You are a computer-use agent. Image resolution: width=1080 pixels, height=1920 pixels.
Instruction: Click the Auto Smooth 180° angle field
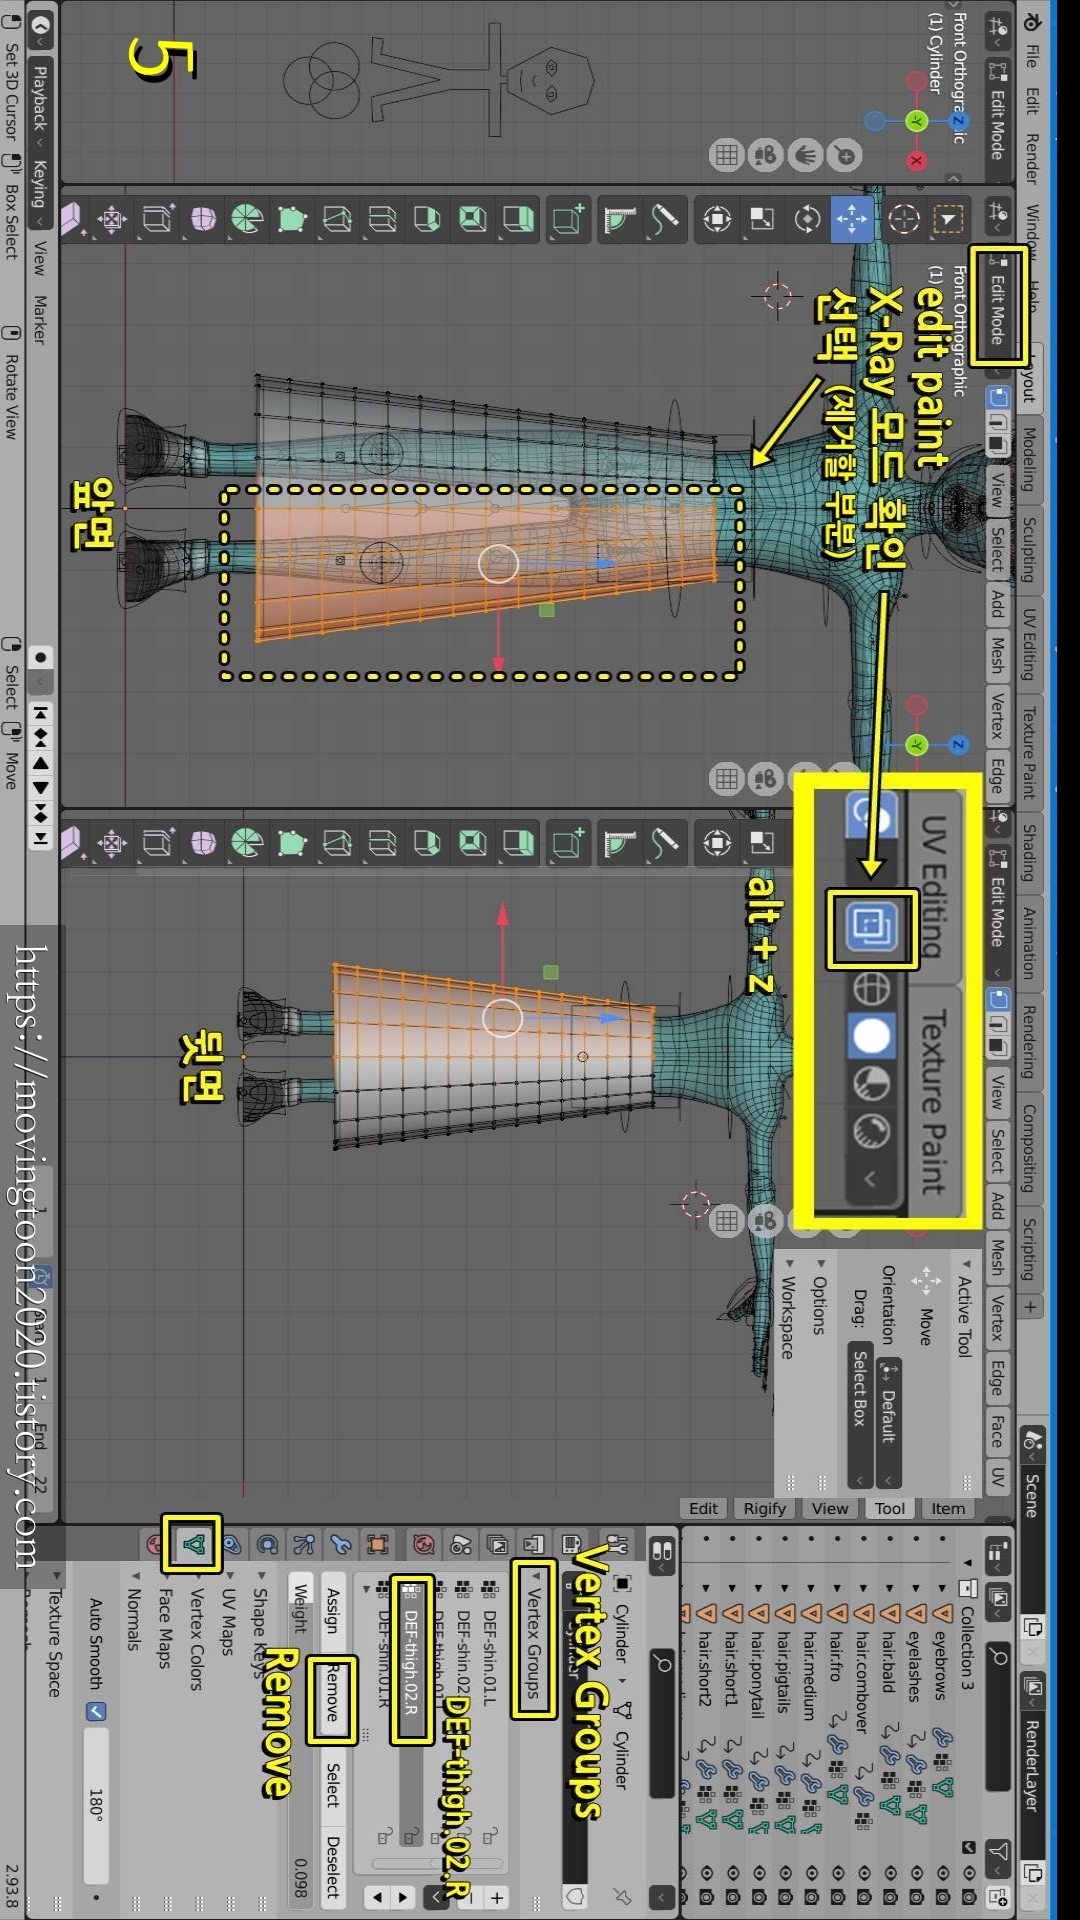(x=96, y=1805)
